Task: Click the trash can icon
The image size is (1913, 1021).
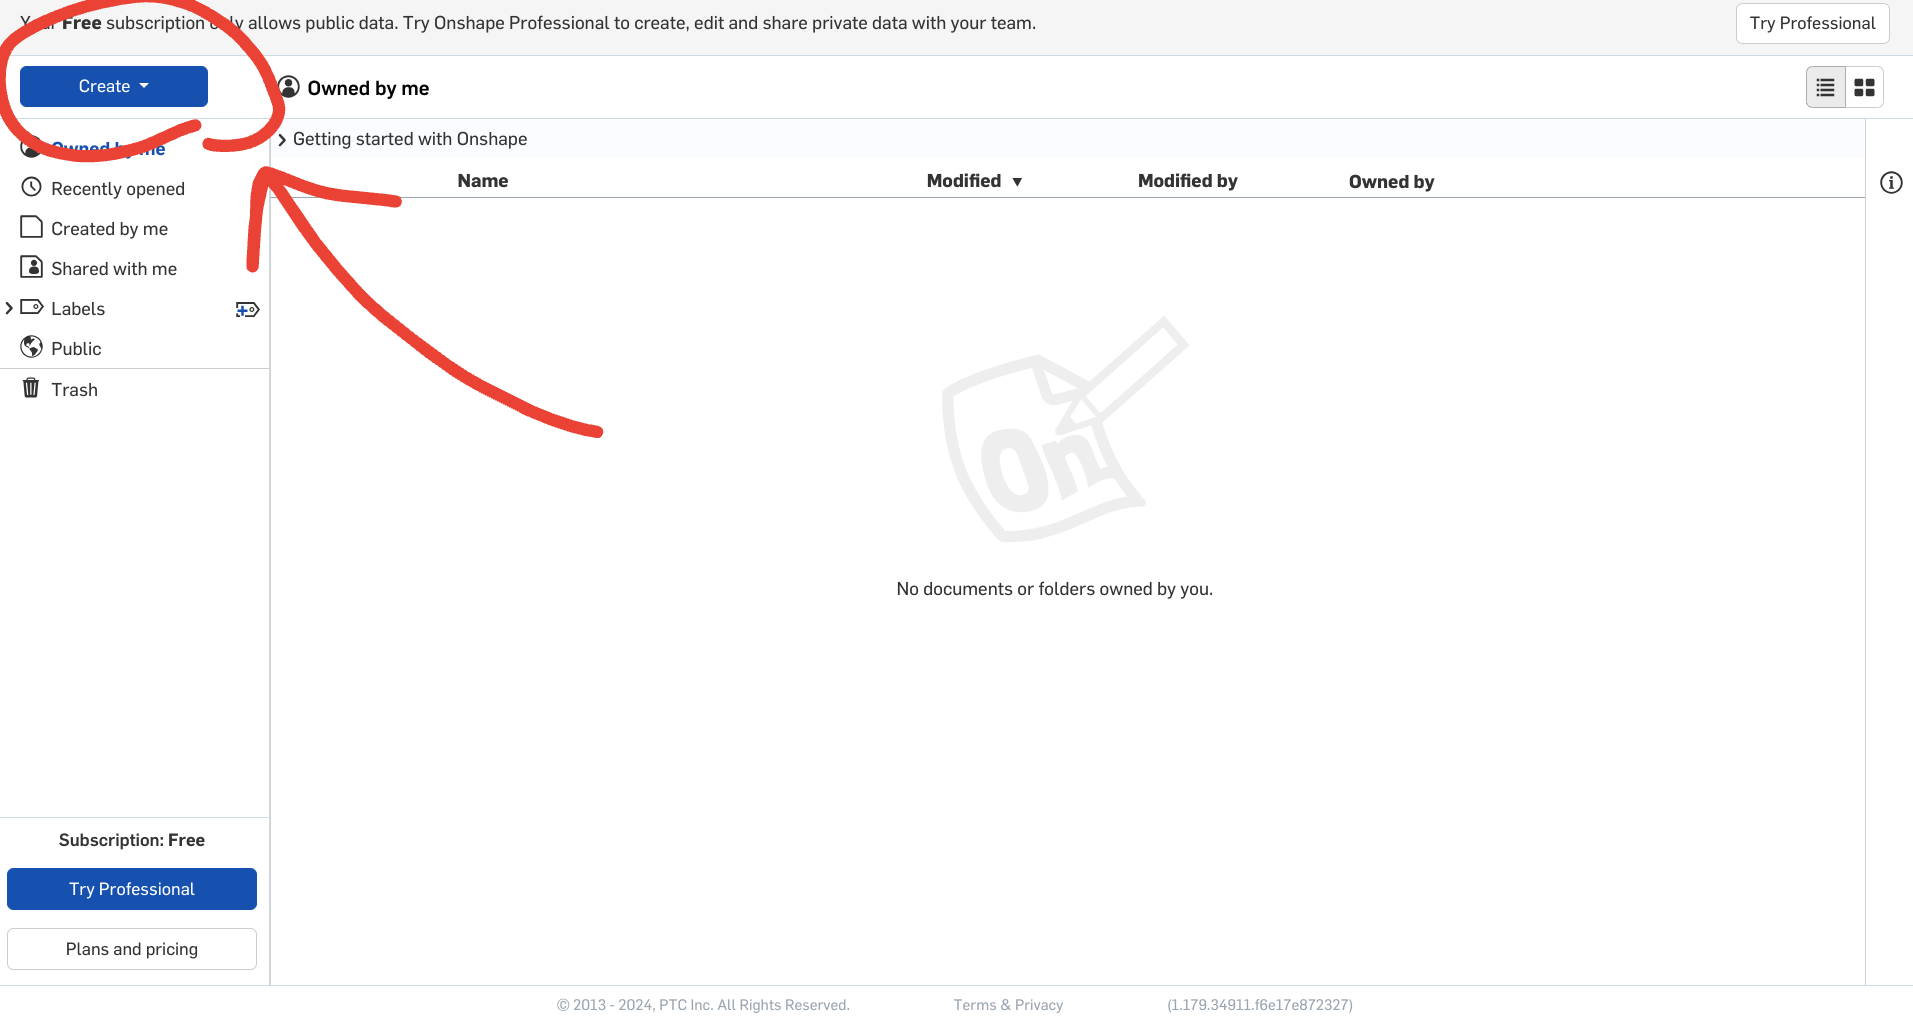Action: (x=31, y=388)
